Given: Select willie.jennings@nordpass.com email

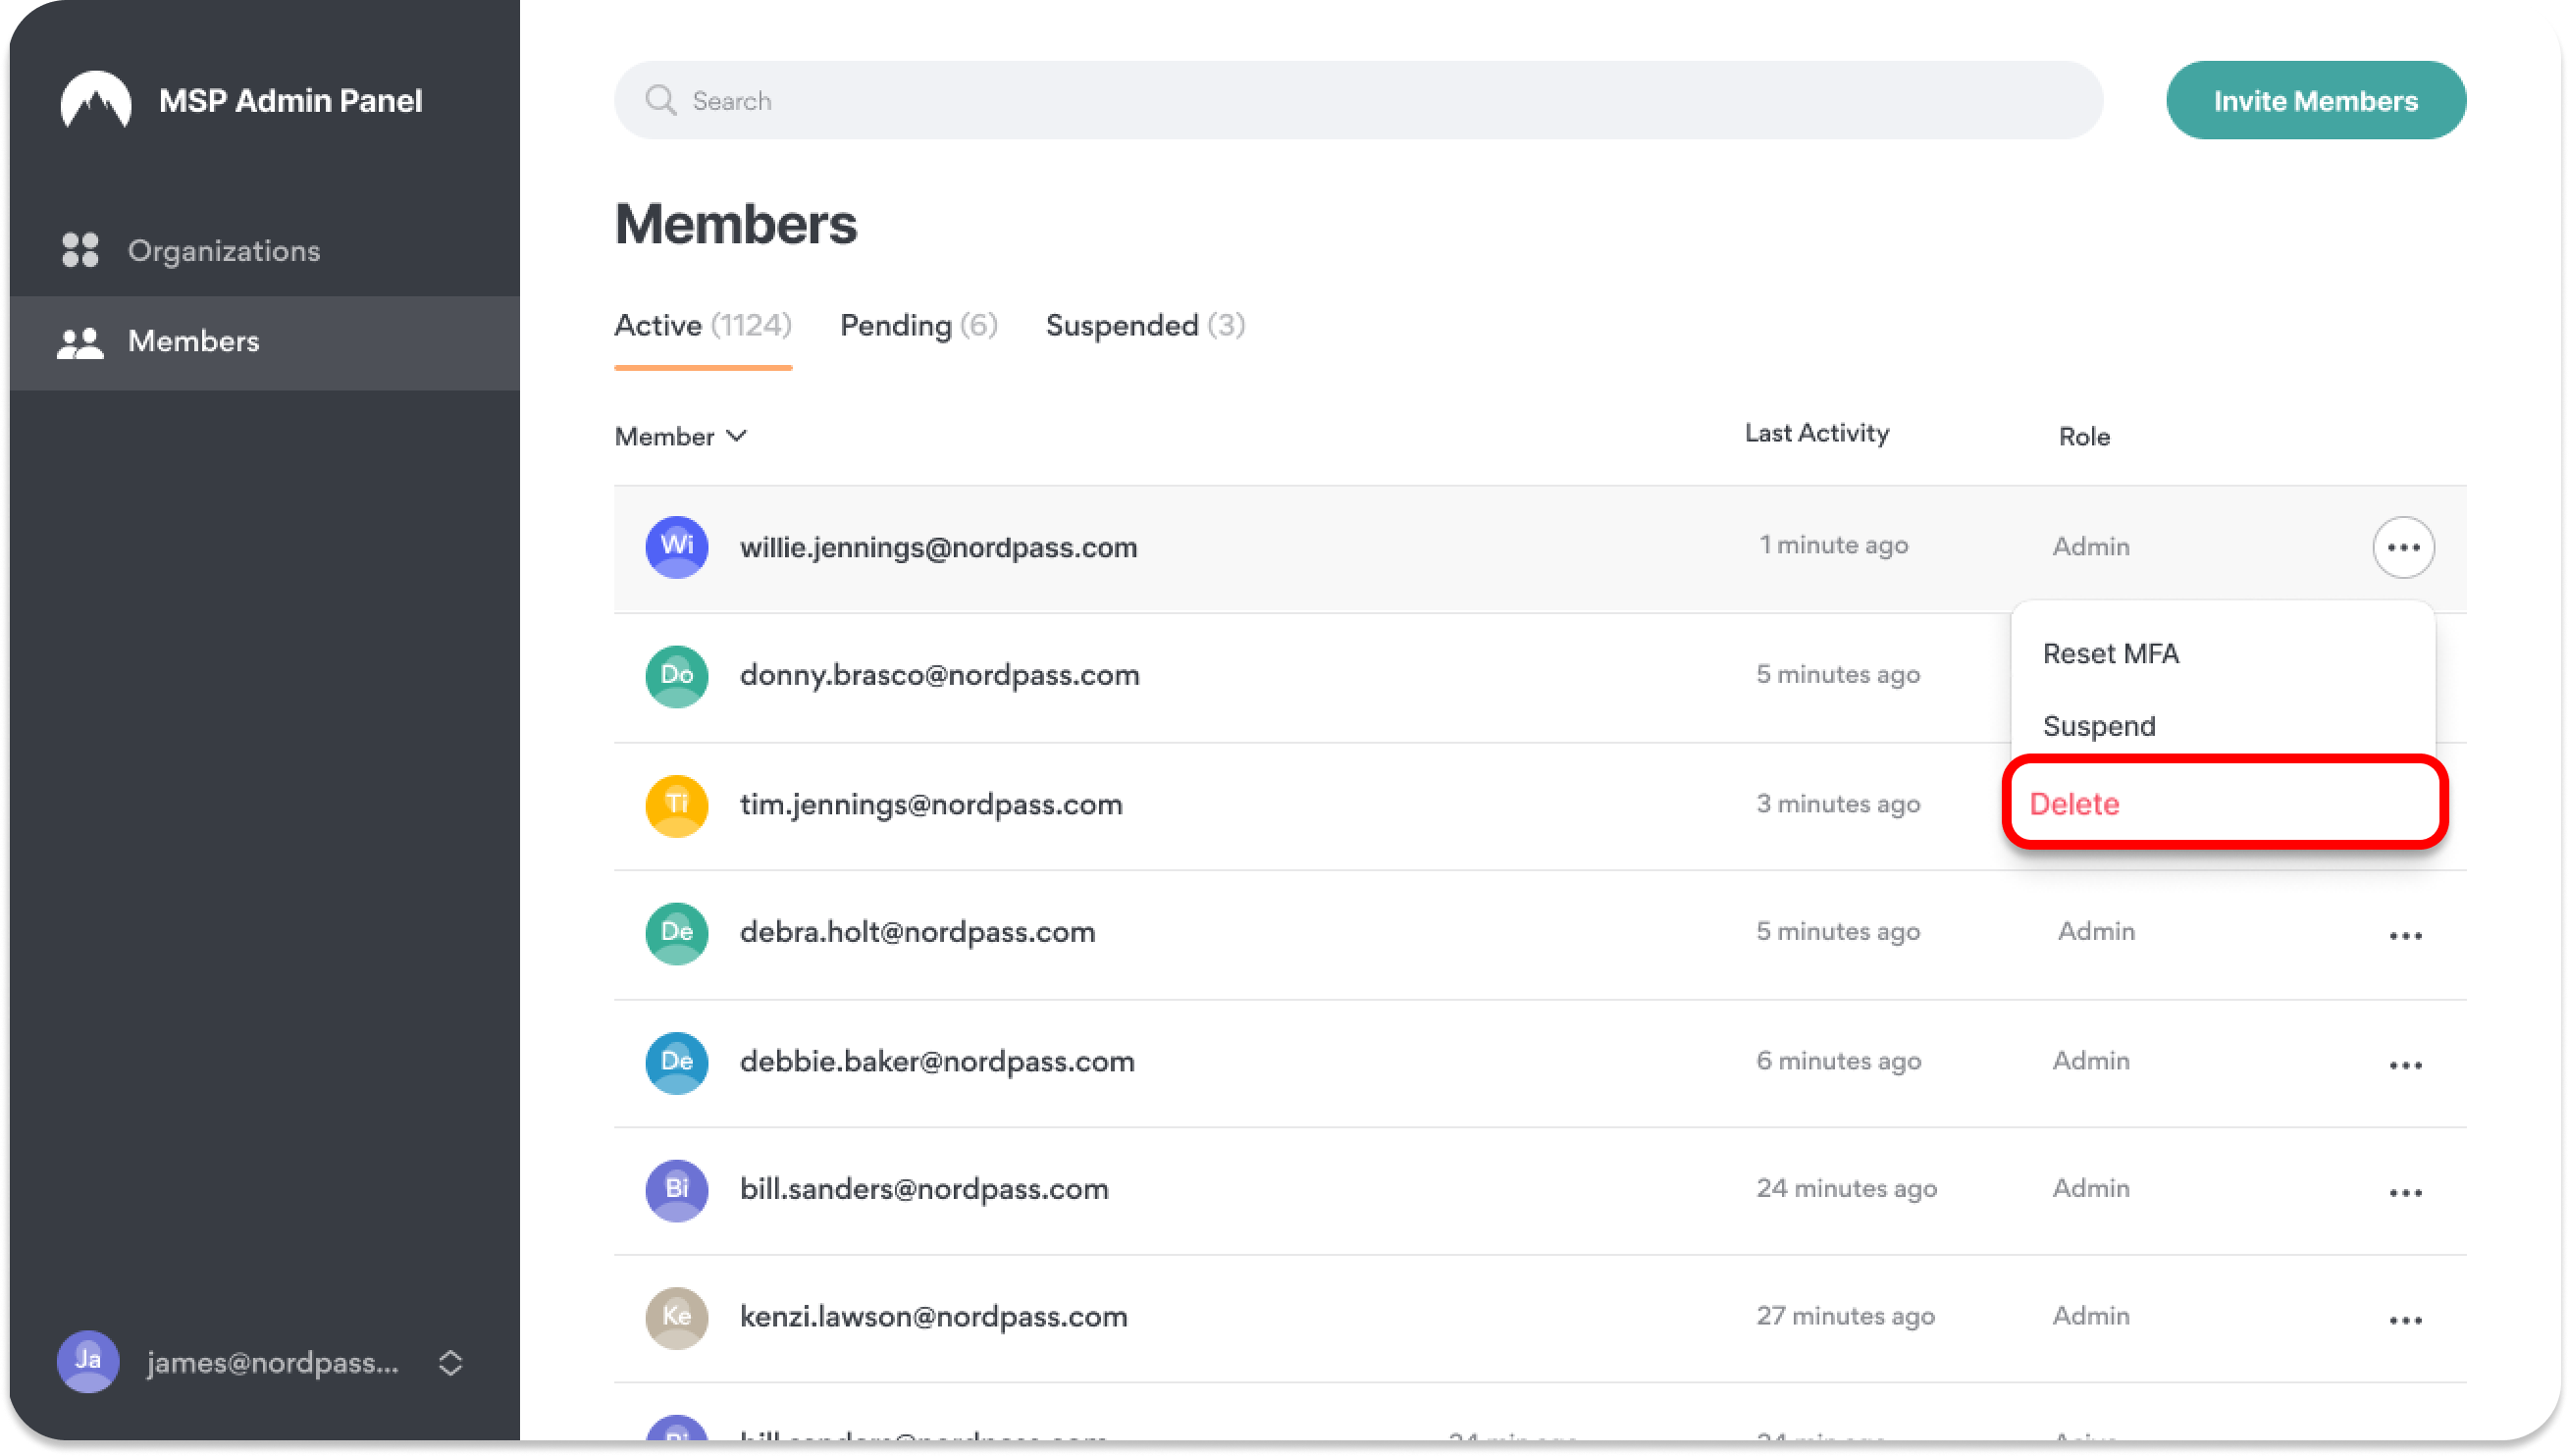Looking at the screenshot, I should tap(938, 548).
